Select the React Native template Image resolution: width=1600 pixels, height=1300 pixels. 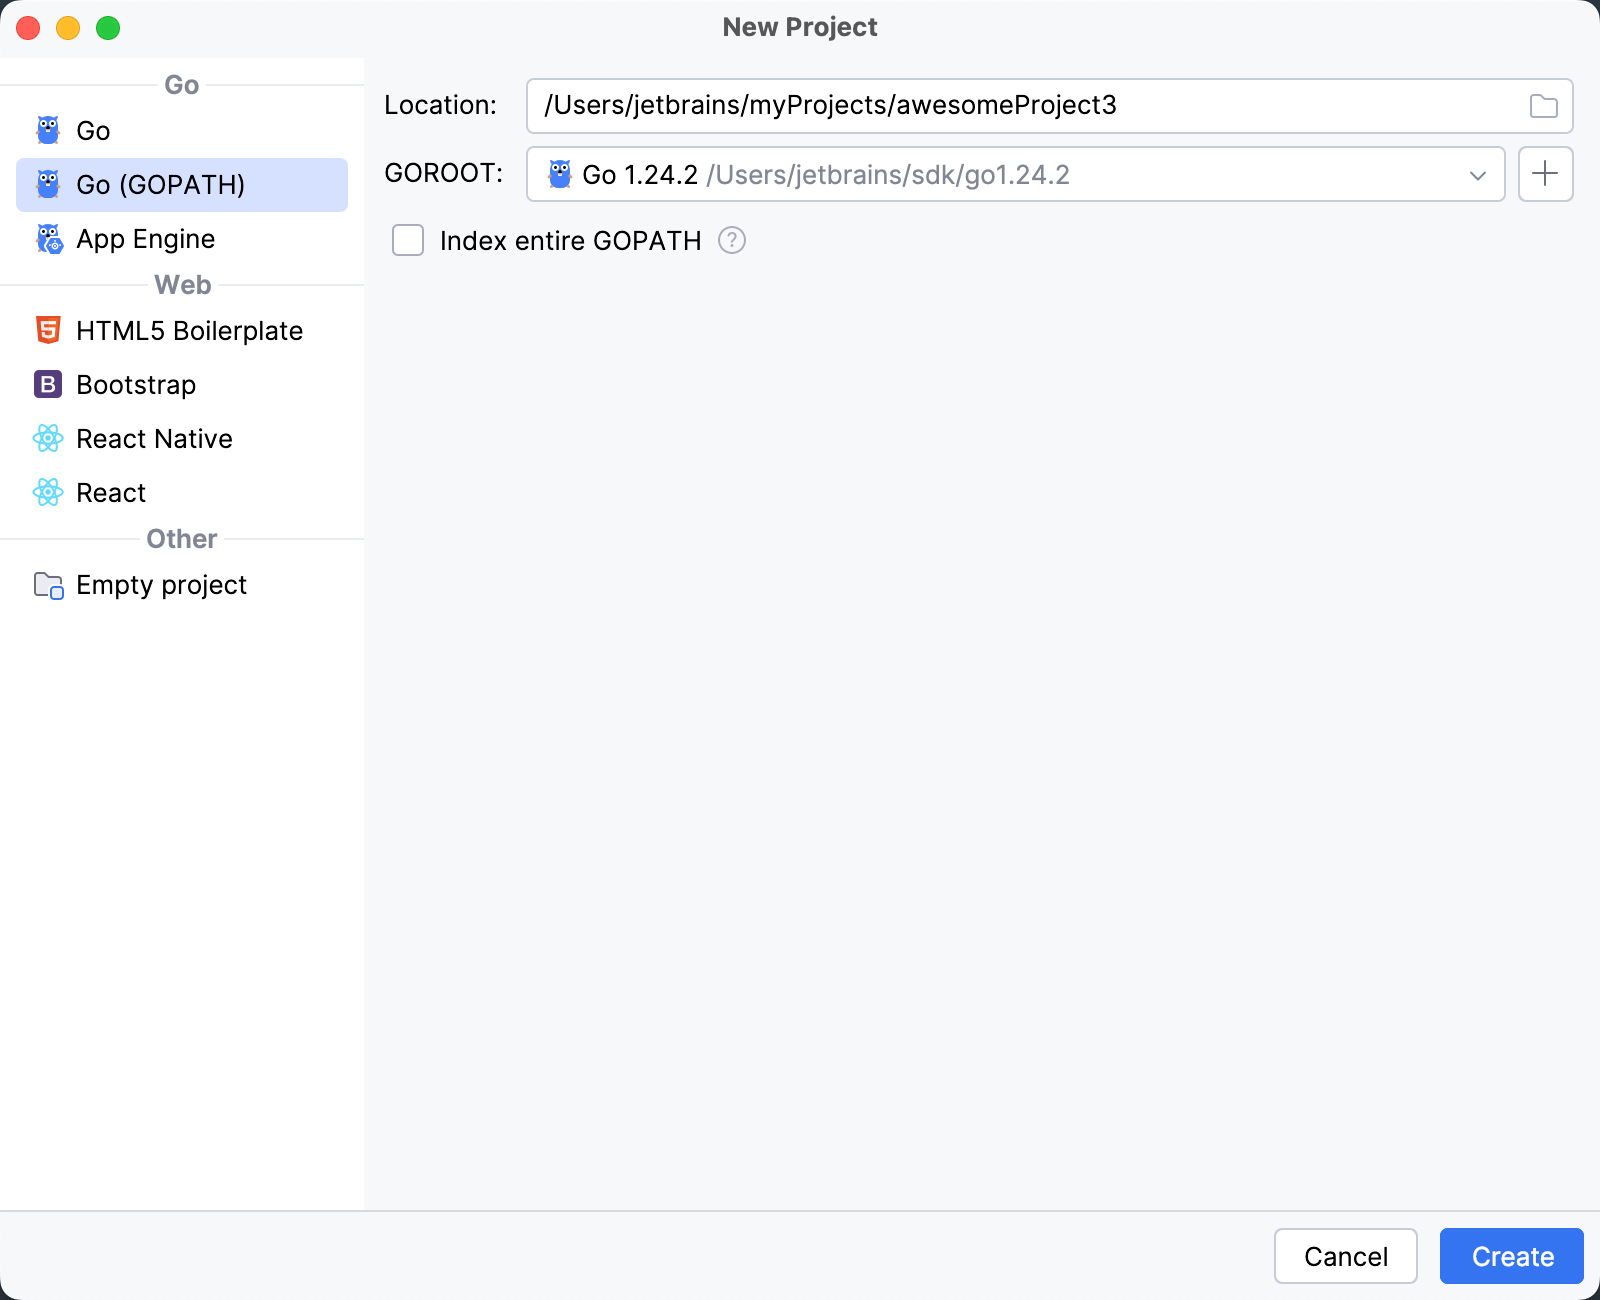[x=154, y=438]
